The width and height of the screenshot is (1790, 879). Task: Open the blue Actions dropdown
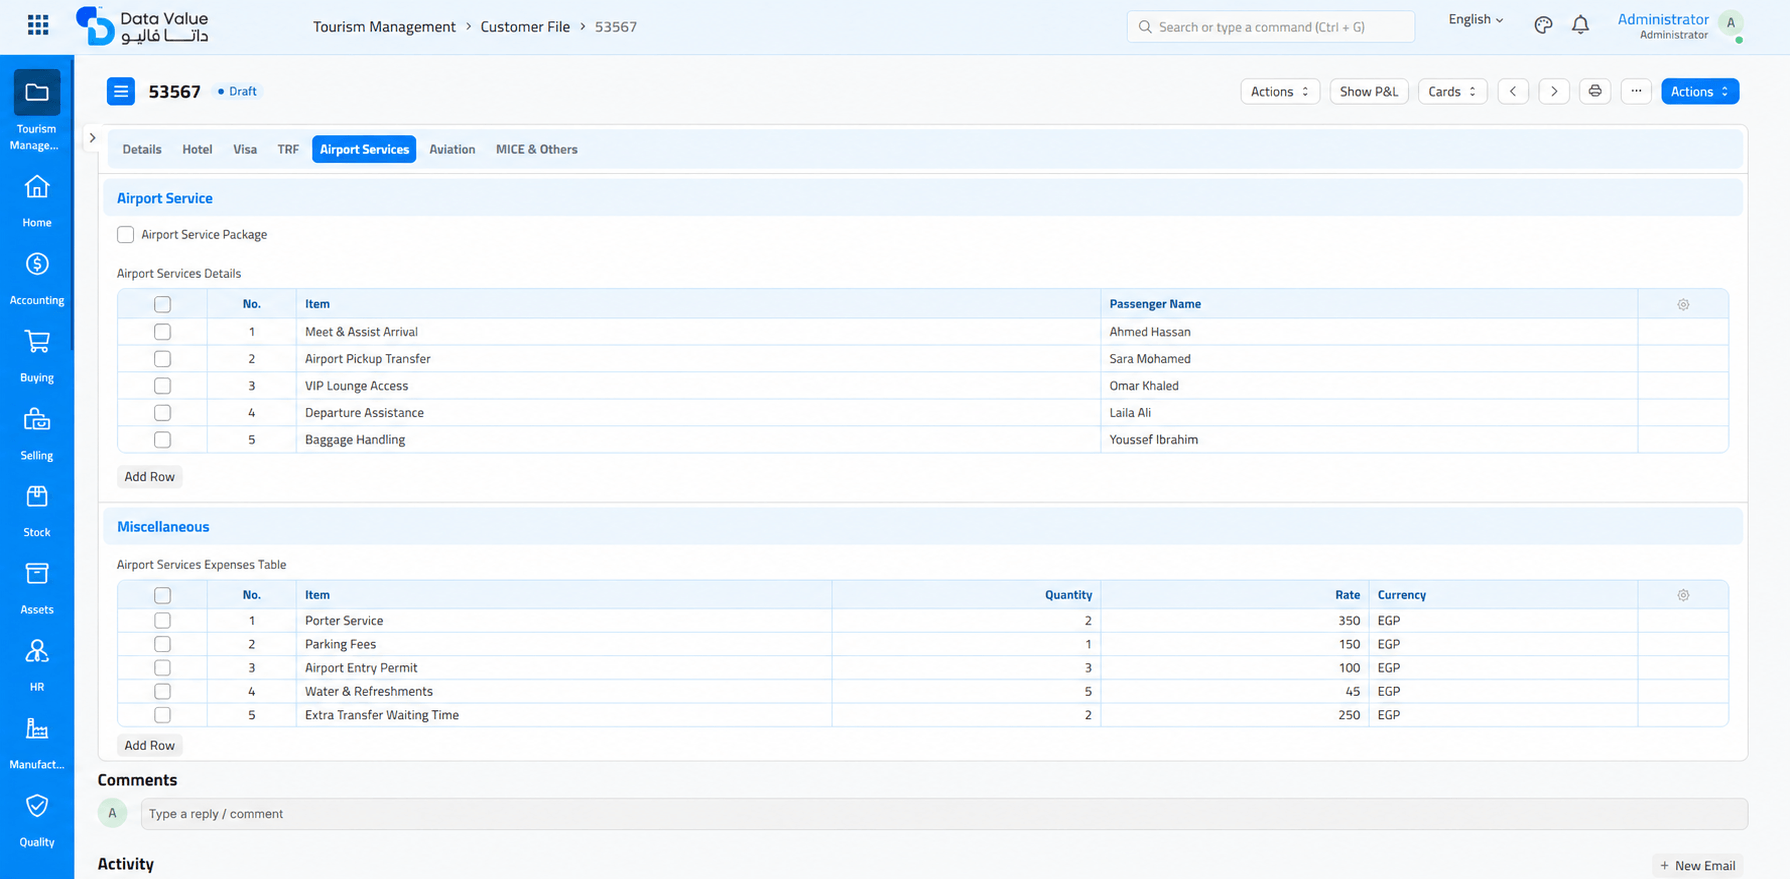[x=1700, y=91]
